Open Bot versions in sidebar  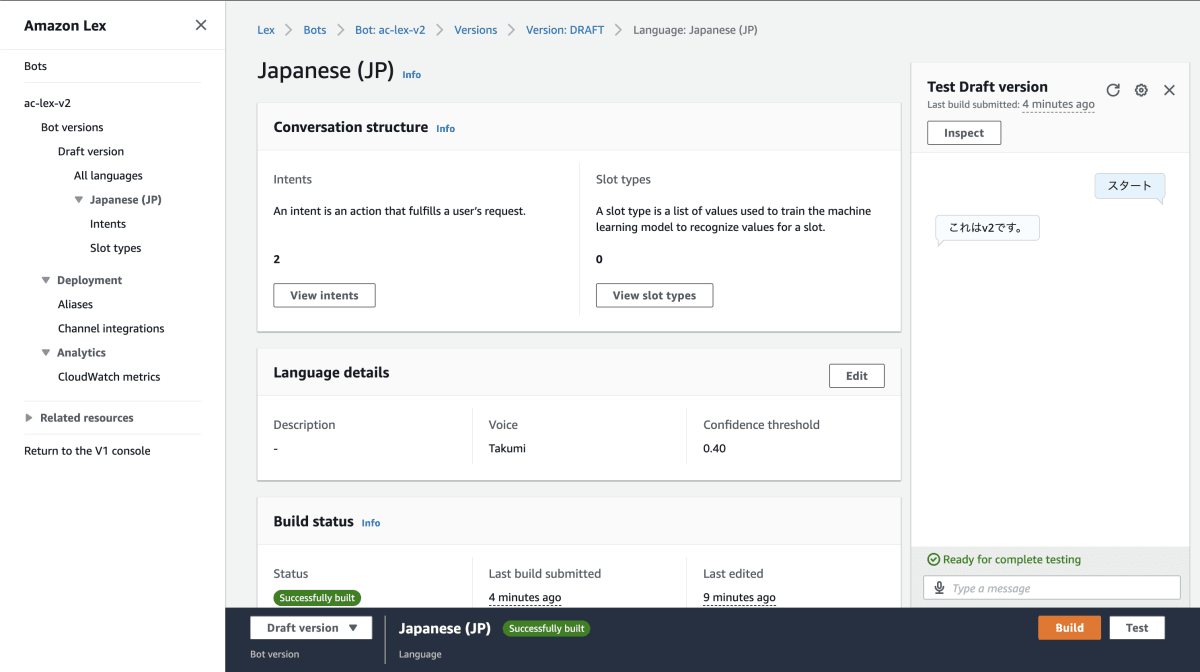(x=72, y=127)
